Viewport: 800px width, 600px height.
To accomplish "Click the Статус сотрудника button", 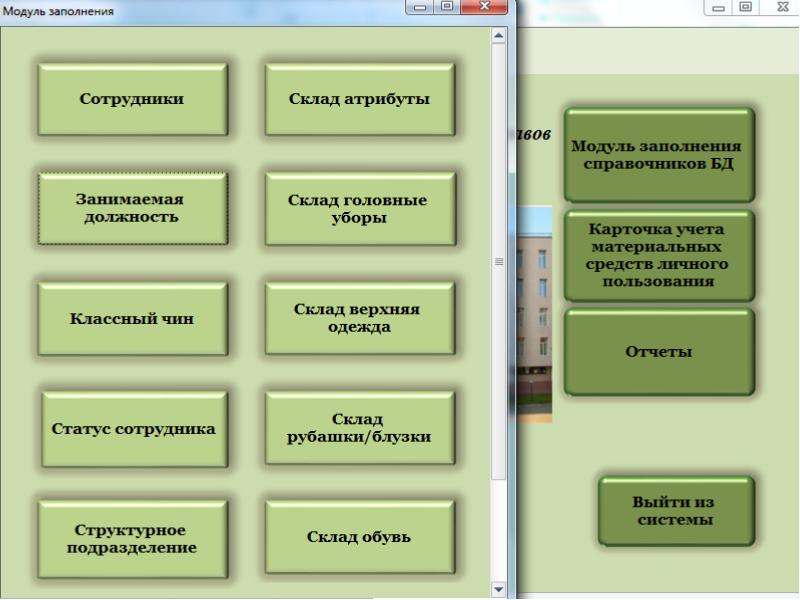I will click(132, 427).
